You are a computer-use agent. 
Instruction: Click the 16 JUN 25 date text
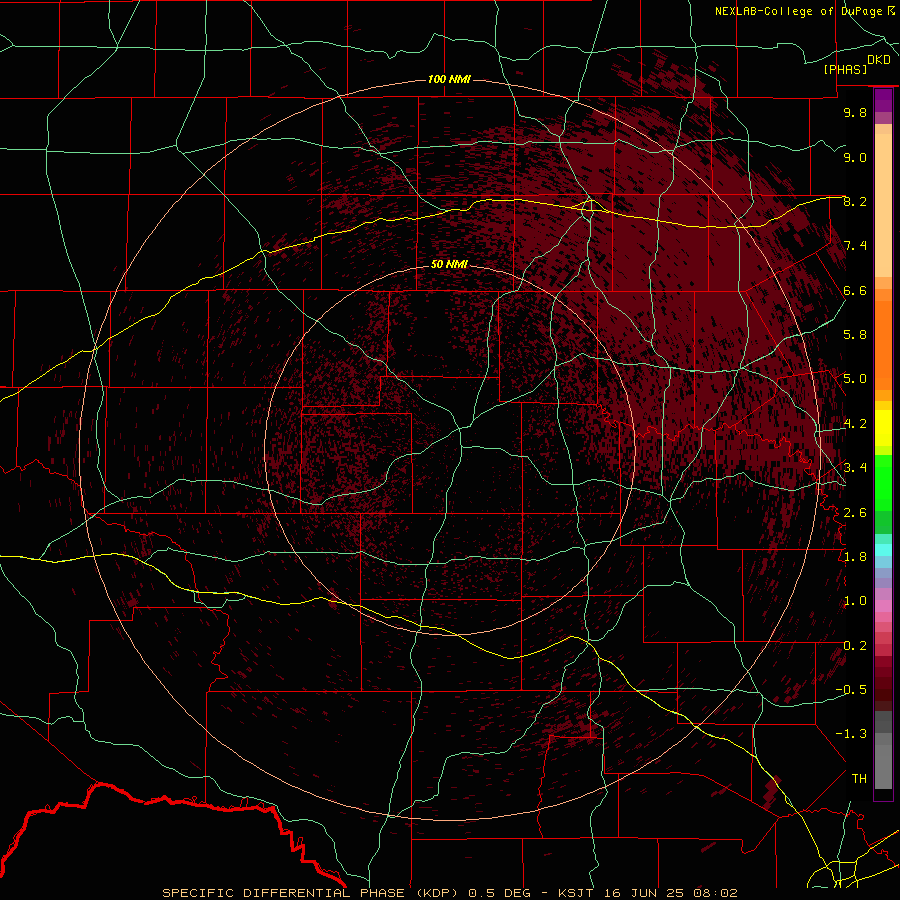642,893
